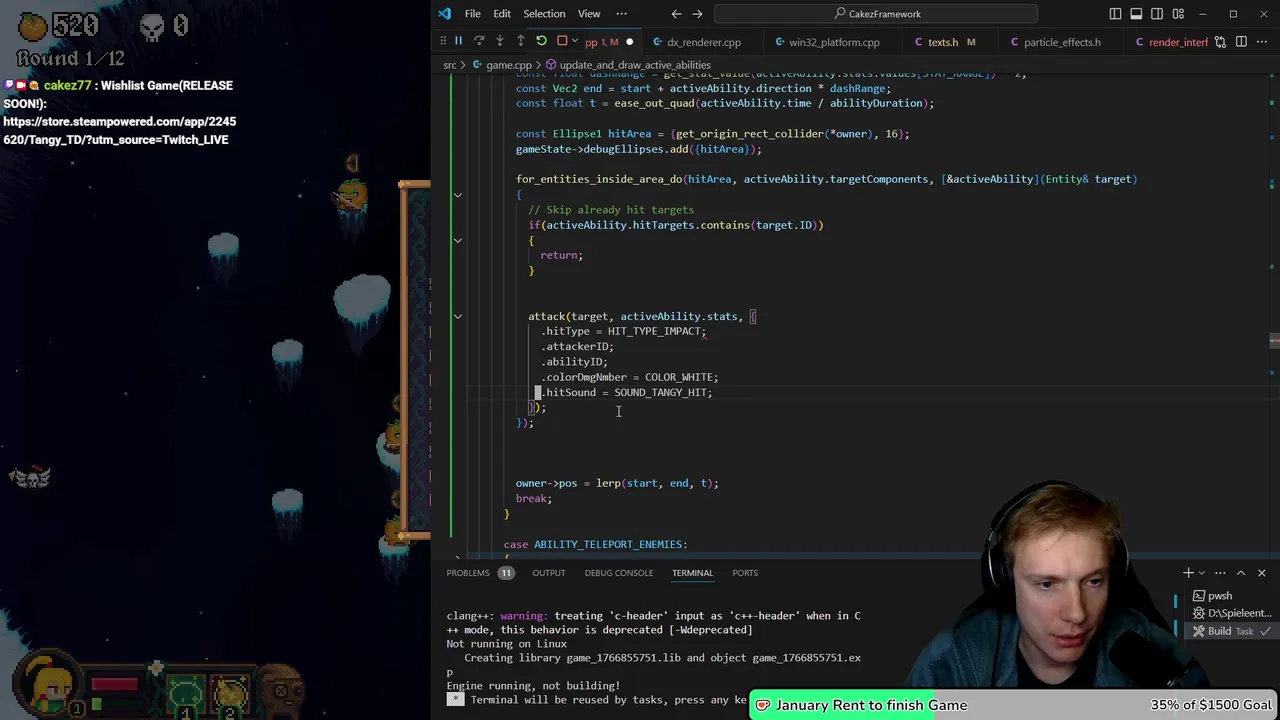Collapse ABILITY_TELEPORT_ENEMIES case fold arrow
The image size is (1280, 720).
point(458,557)
